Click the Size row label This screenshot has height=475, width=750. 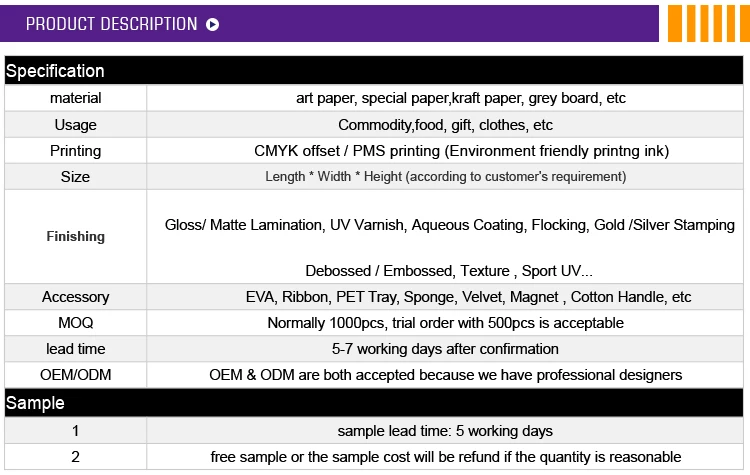point(75,177)
